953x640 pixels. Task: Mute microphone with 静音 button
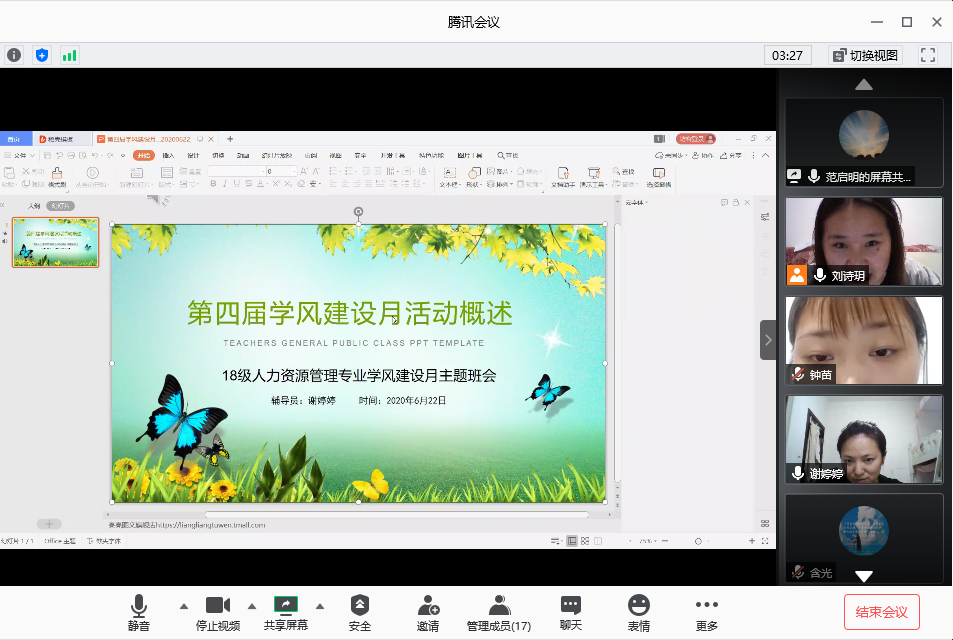pyautogui.click(x=138, y=612)
